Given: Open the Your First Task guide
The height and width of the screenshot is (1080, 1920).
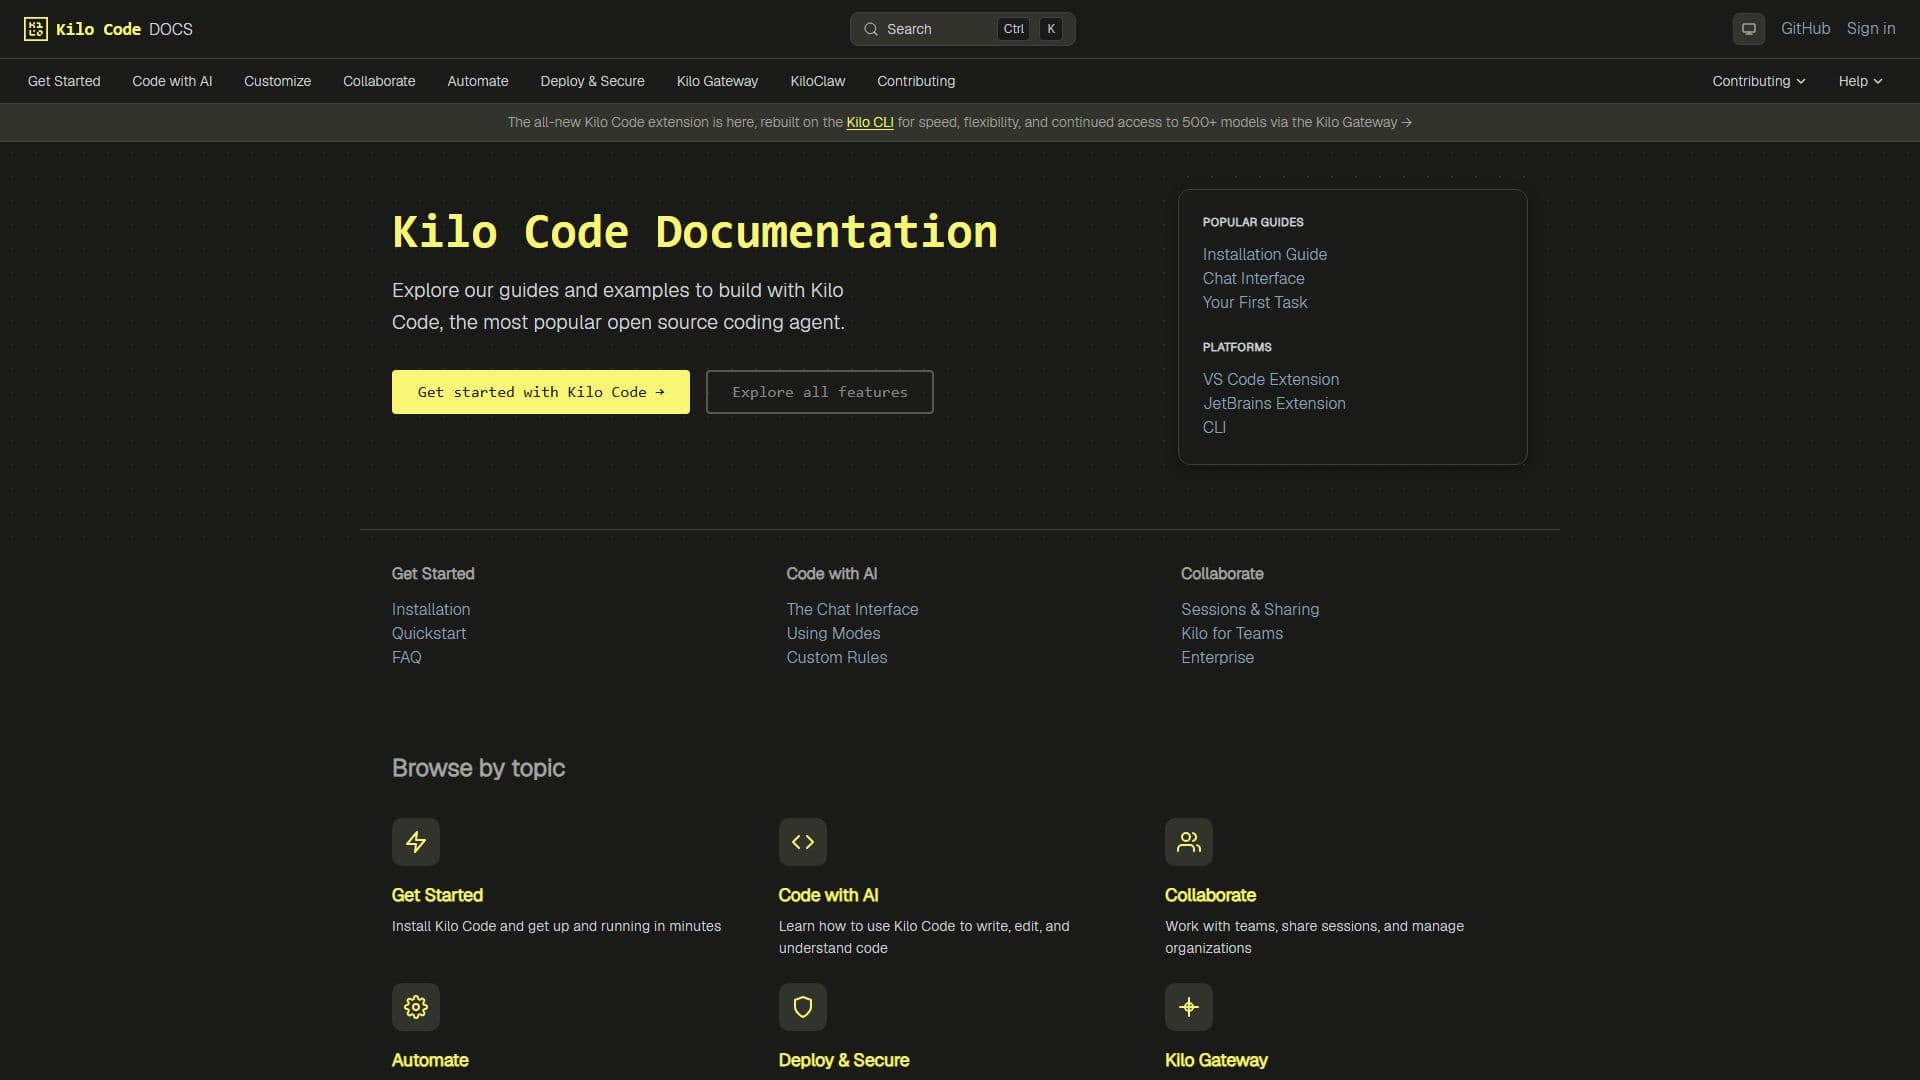Looking at the screenshot, I should point(1254,302).
